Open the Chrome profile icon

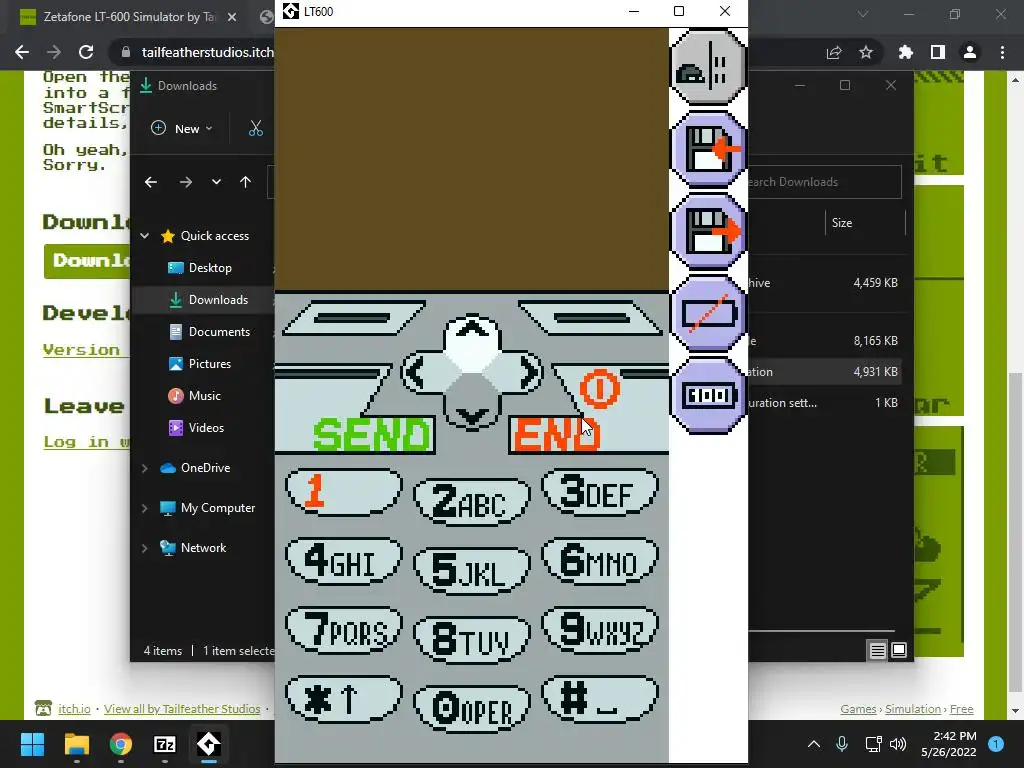tap(970, 52)
